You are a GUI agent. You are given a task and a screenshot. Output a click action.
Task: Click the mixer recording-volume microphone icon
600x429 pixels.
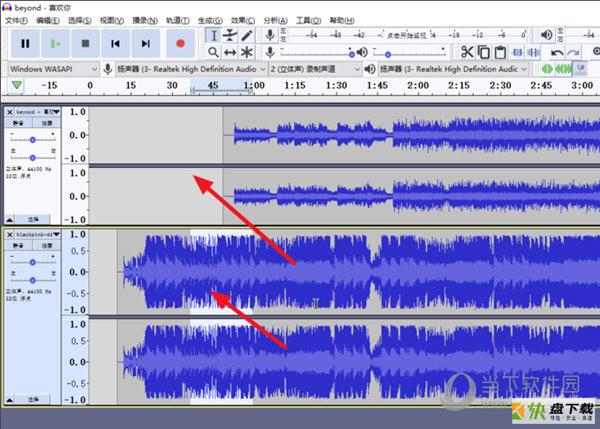coord(270,52)
